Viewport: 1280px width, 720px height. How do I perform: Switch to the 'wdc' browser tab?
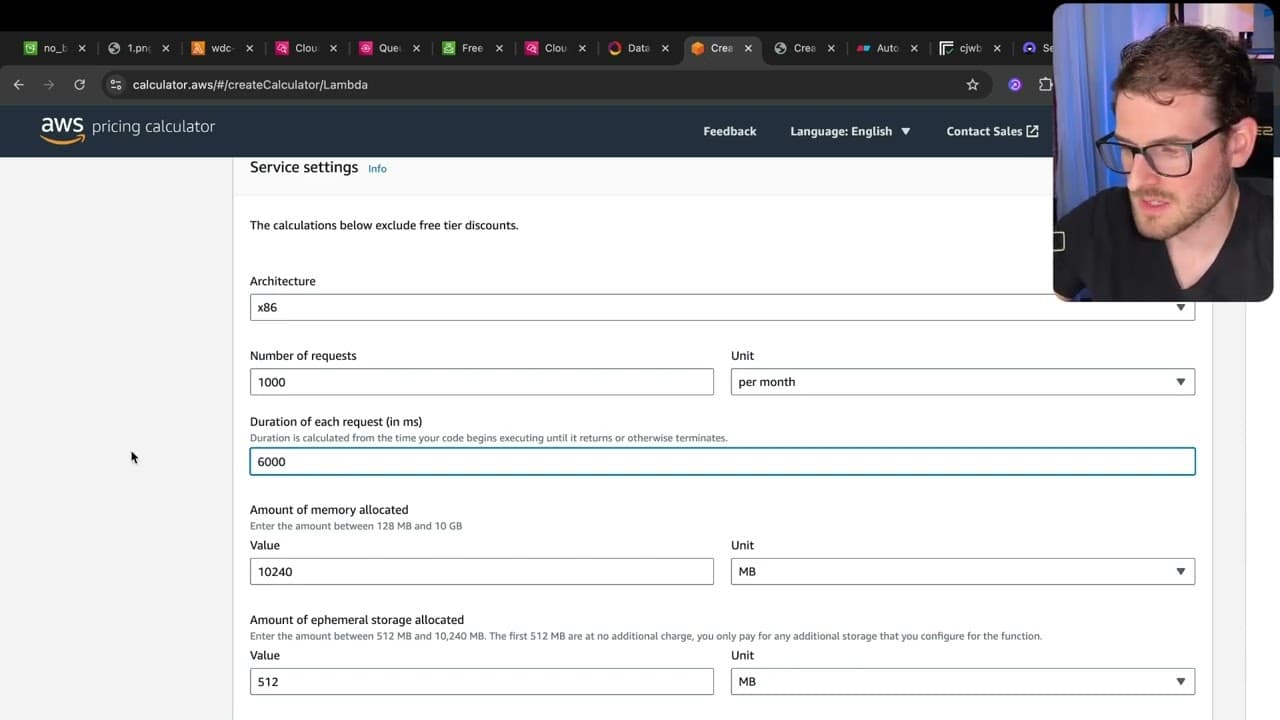(x=222, y=48)
